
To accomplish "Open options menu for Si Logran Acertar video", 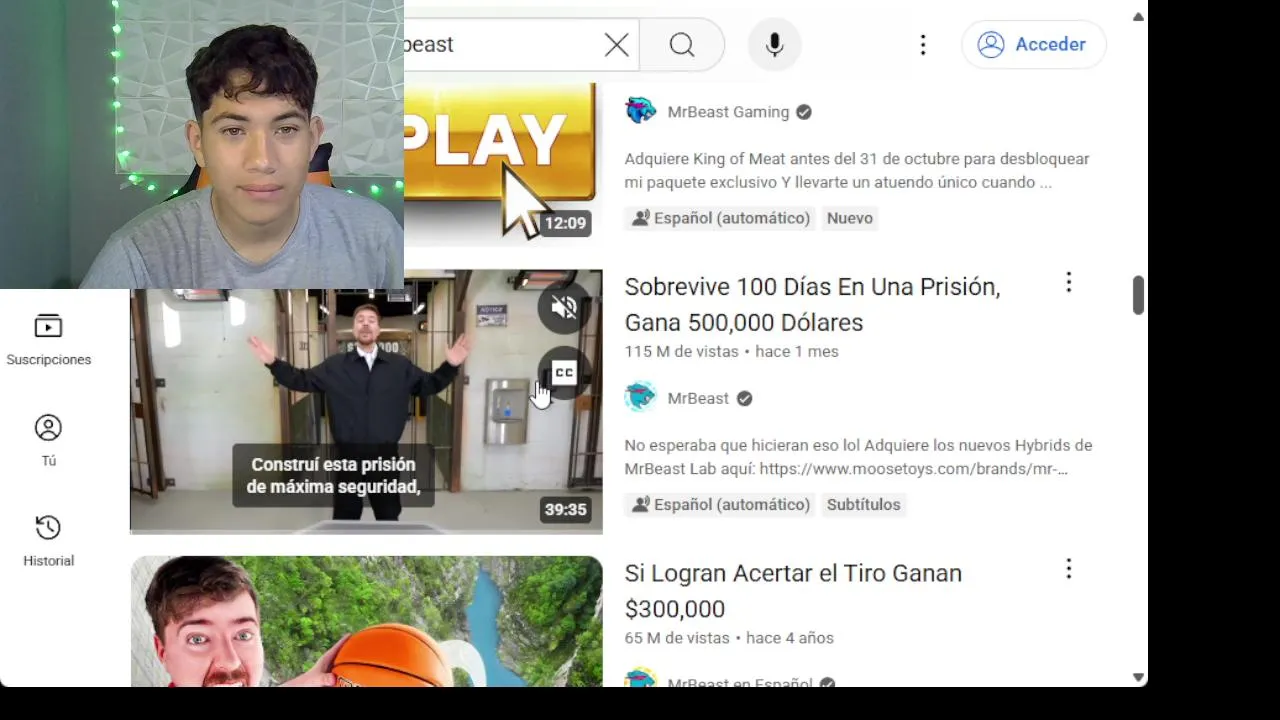I will (x=1069, y=569).
